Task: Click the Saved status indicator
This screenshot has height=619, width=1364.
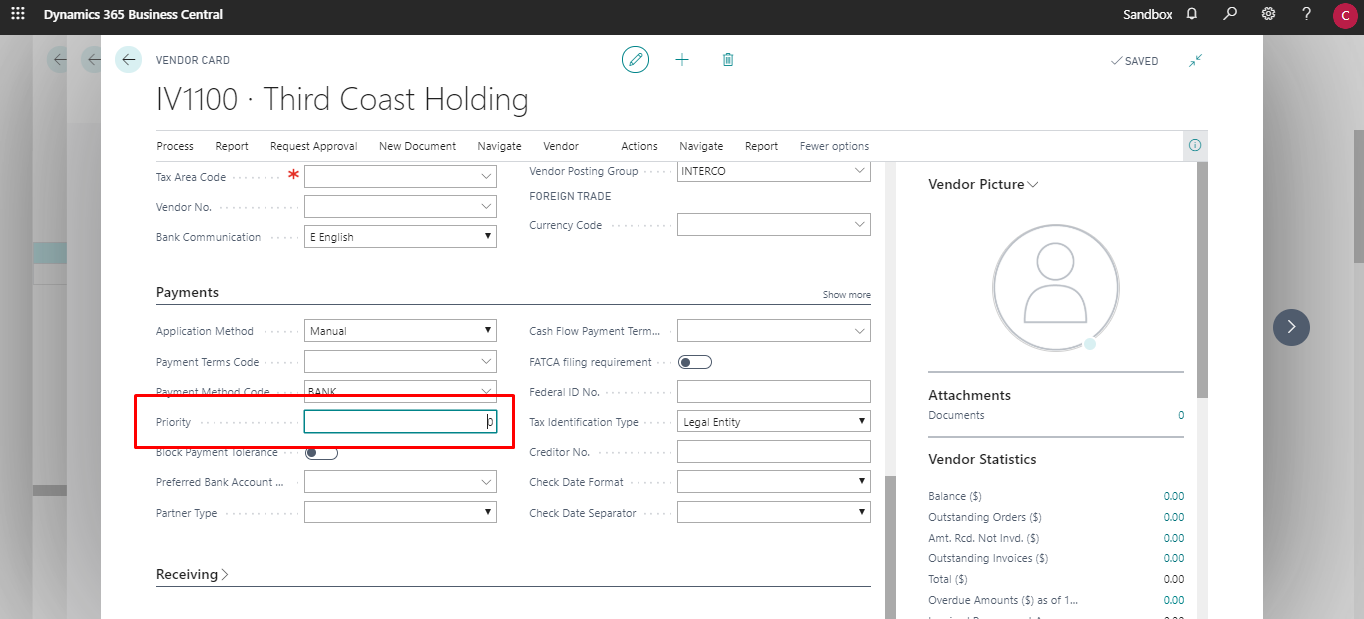Action: coord(1135,61)
